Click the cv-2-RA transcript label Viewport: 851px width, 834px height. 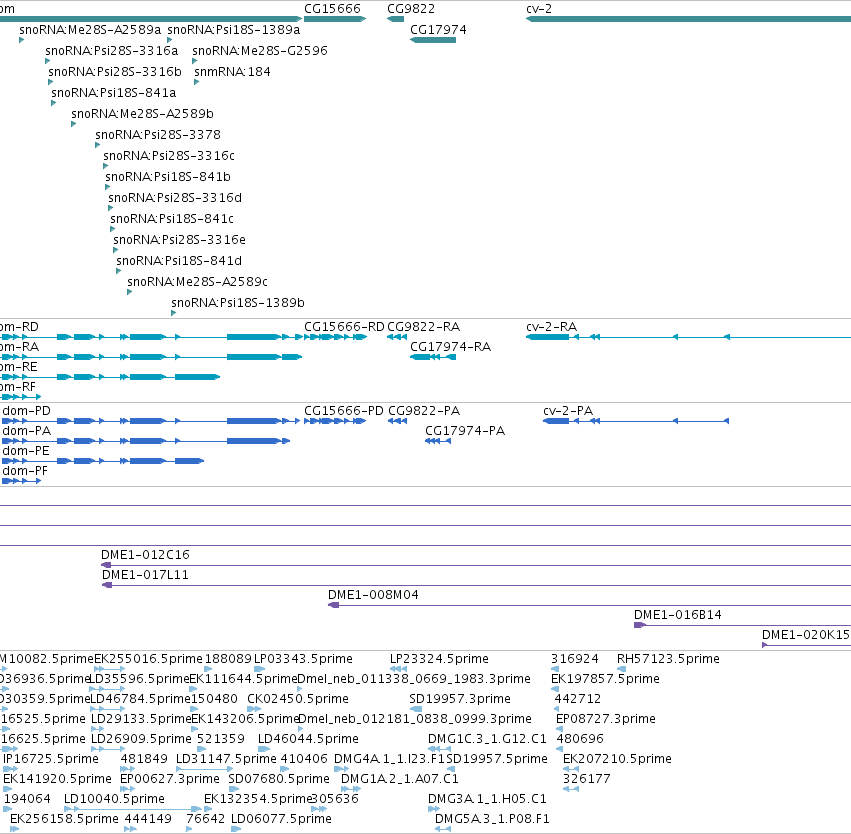point(551,327)
